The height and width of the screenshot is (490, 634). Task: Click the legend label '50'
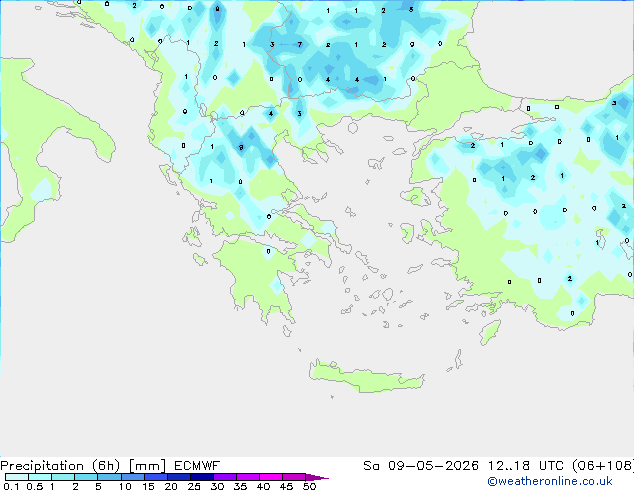[309, 486]
